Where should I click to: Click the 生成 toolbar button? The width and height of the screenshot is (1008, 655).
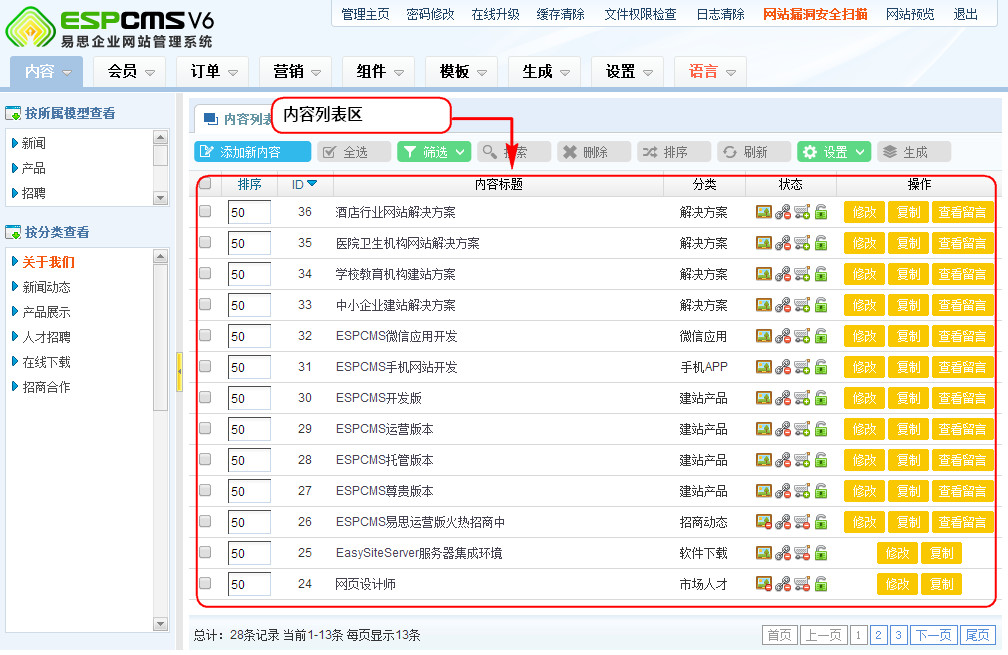coord(914,152)
